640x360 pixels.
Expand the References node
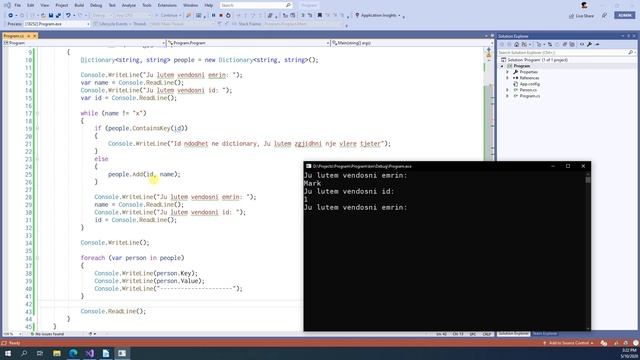click(508, 78)
